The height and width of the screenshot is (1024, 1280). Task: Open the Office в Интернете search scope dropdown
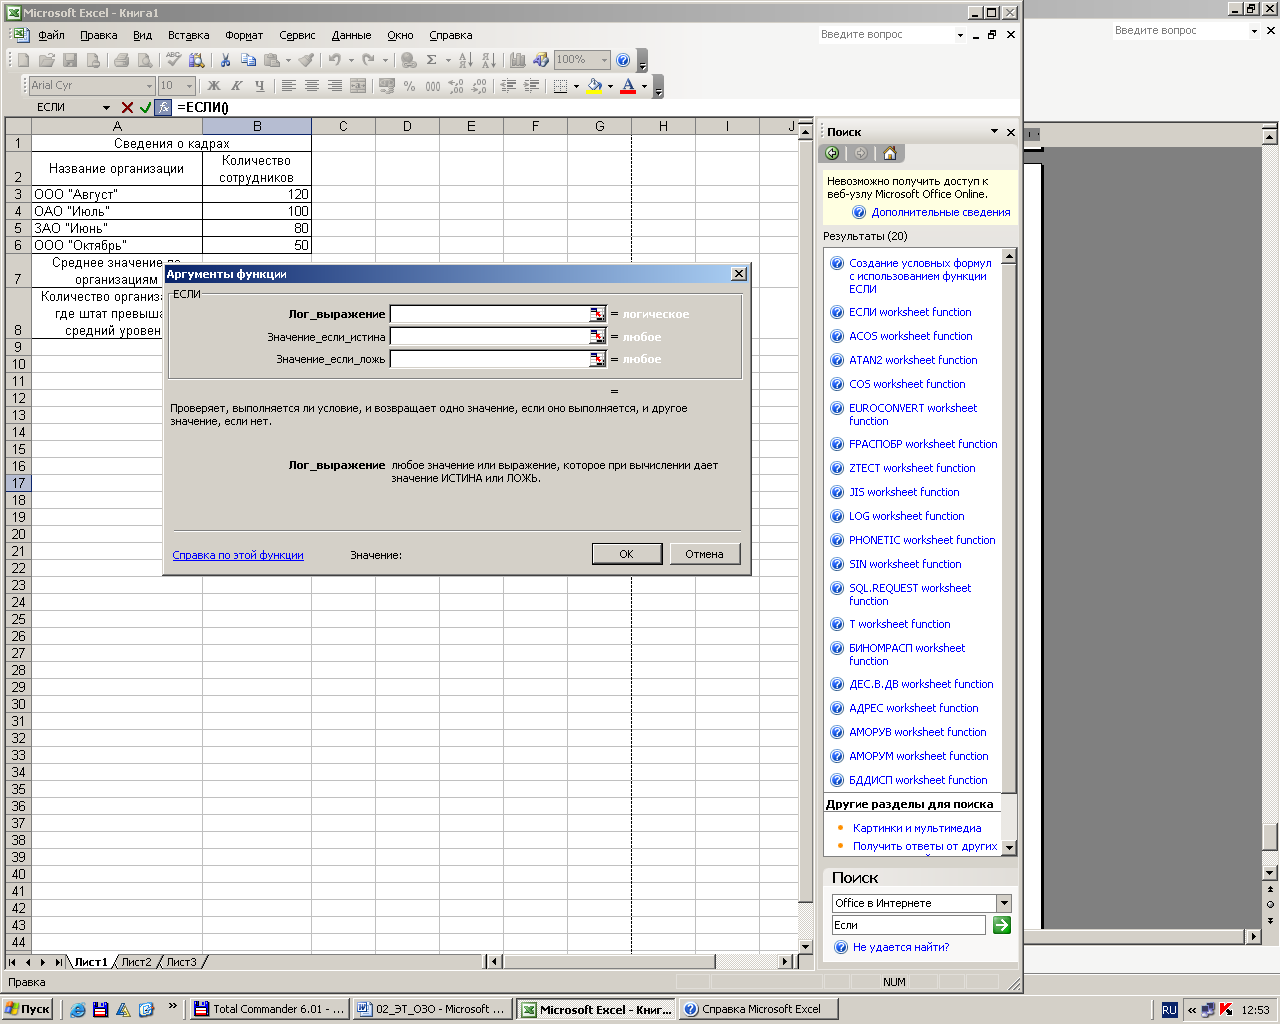click(x=1004, y=903)
